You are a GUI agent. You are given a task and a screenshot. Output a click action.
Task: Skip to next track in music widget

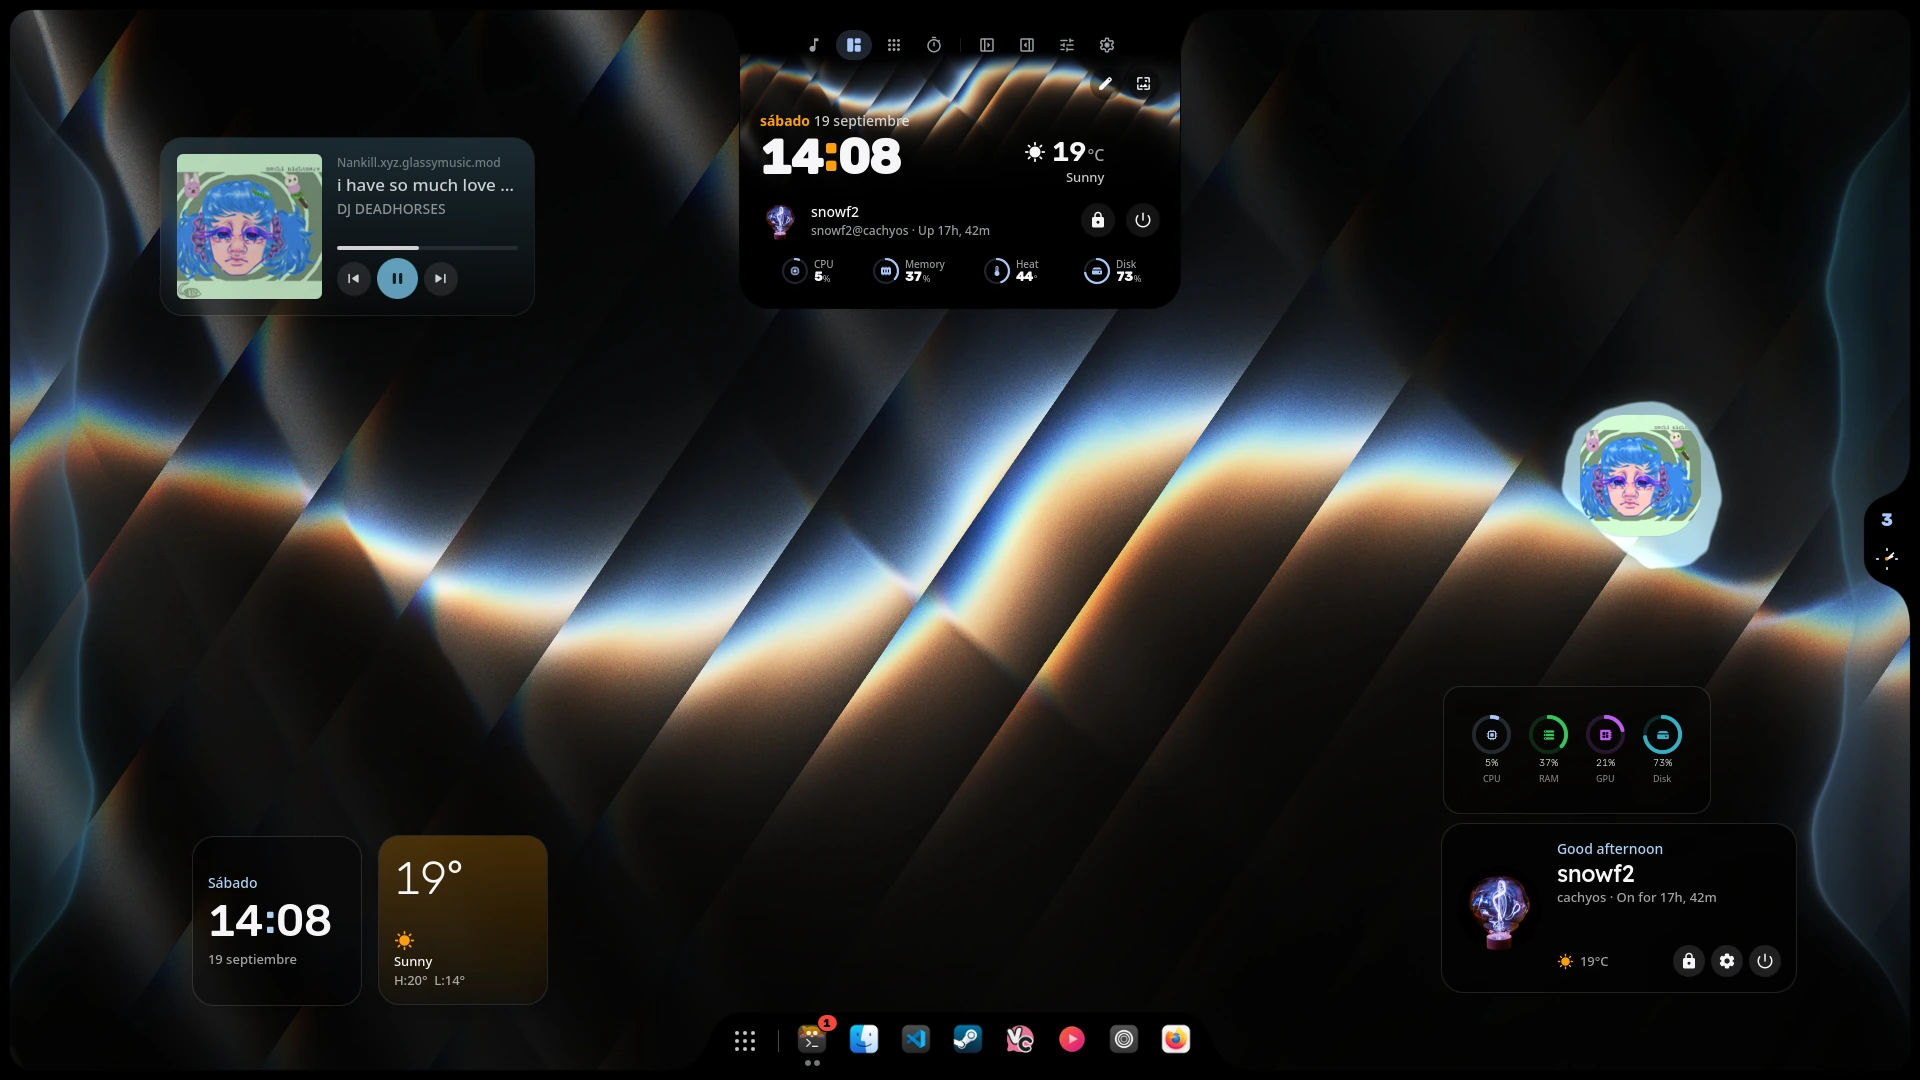(x=441, y=279)
